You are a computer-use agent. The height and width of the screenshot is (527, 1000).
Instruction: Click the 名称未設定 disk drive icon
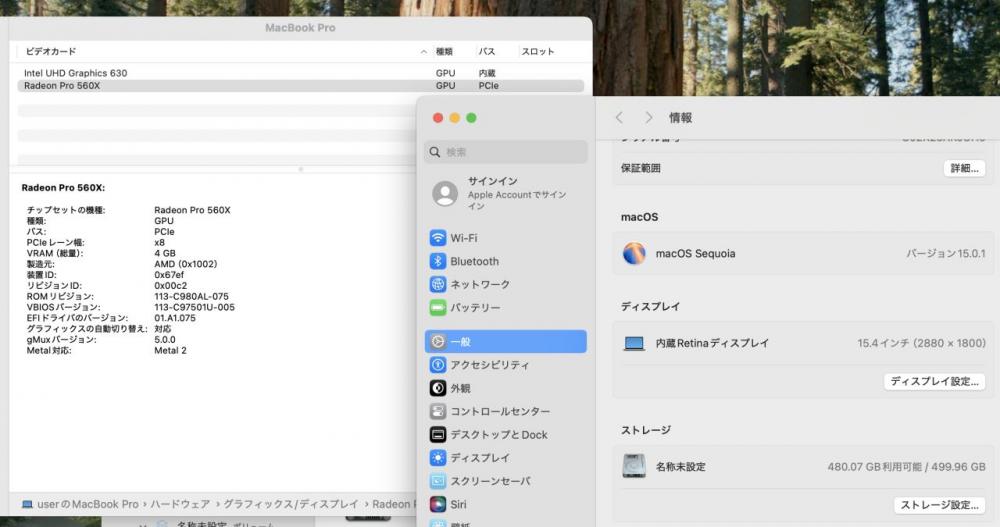point(634,466)
